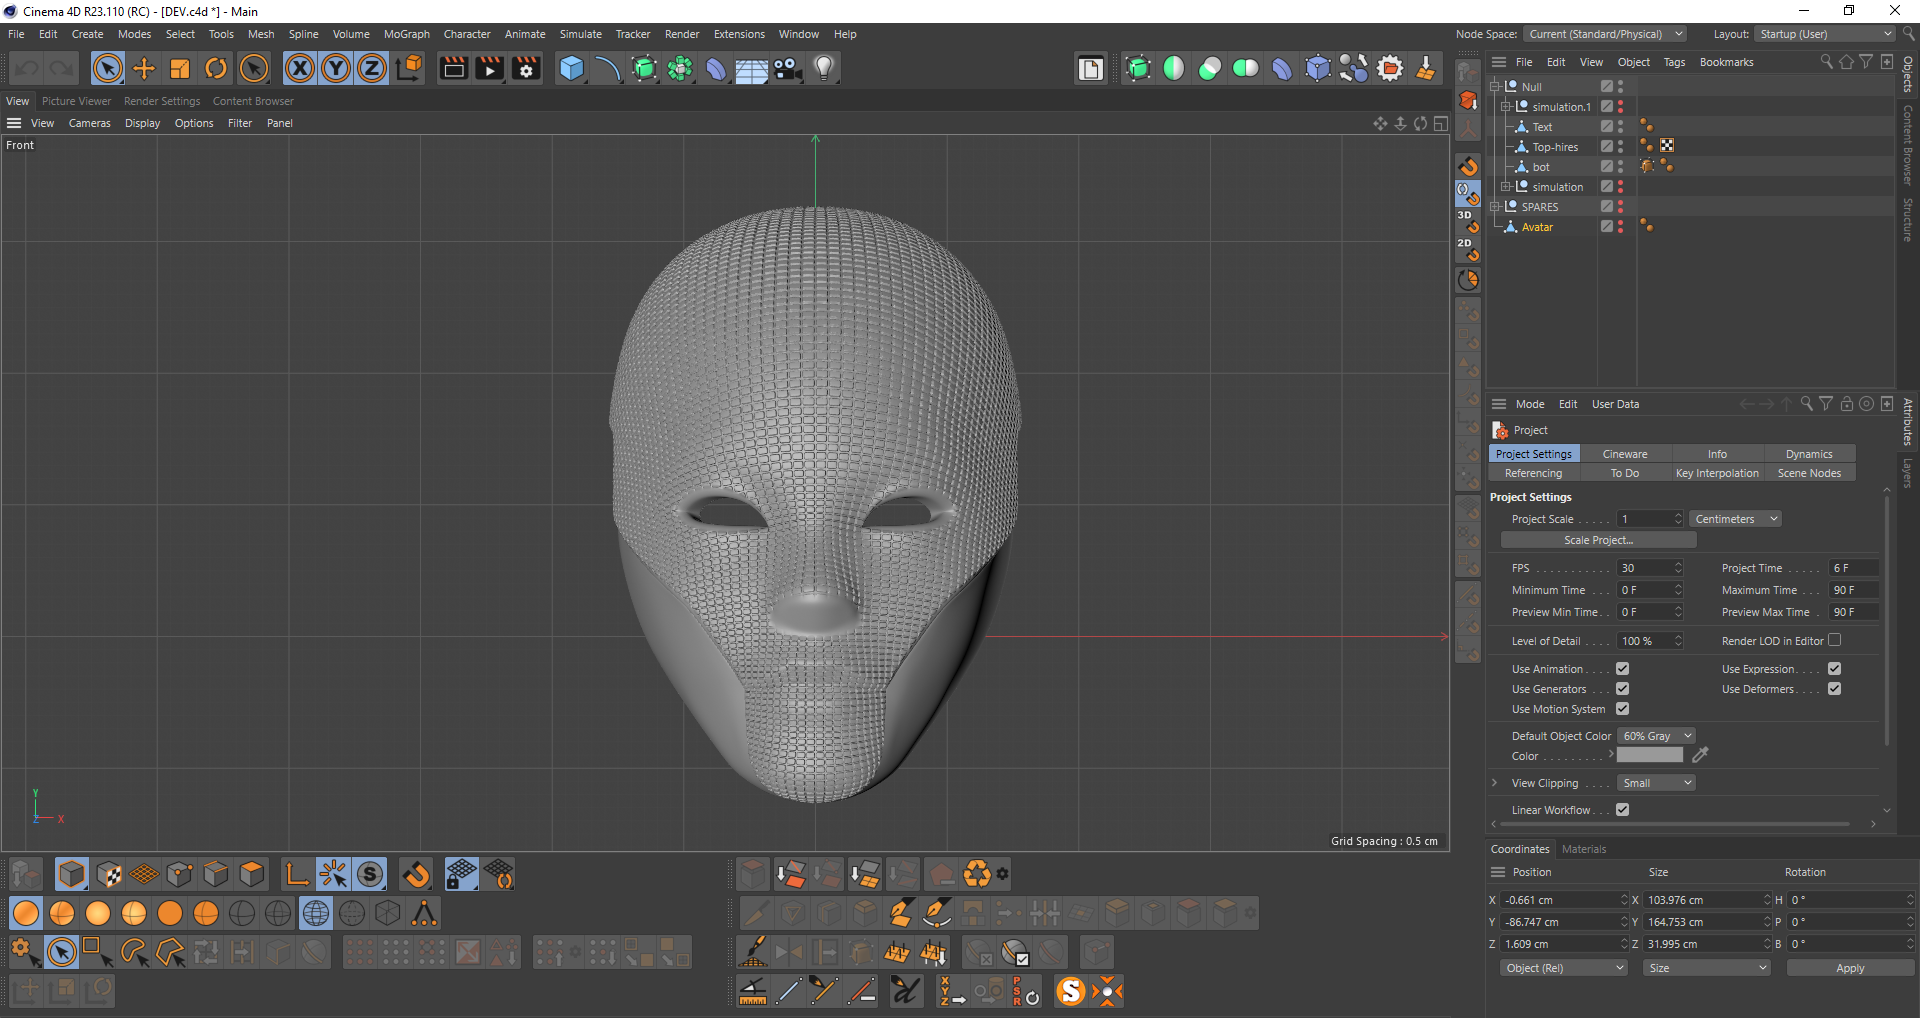Switch to Picture Viewer tab
The image size is (1920, 1018).
(77, 101)
